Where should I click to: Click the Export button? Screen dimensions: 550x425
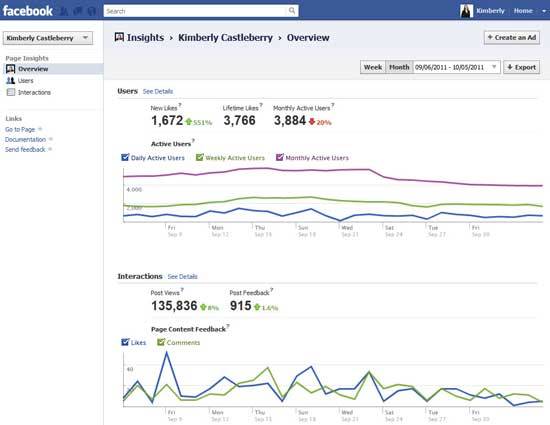point(521,67)
